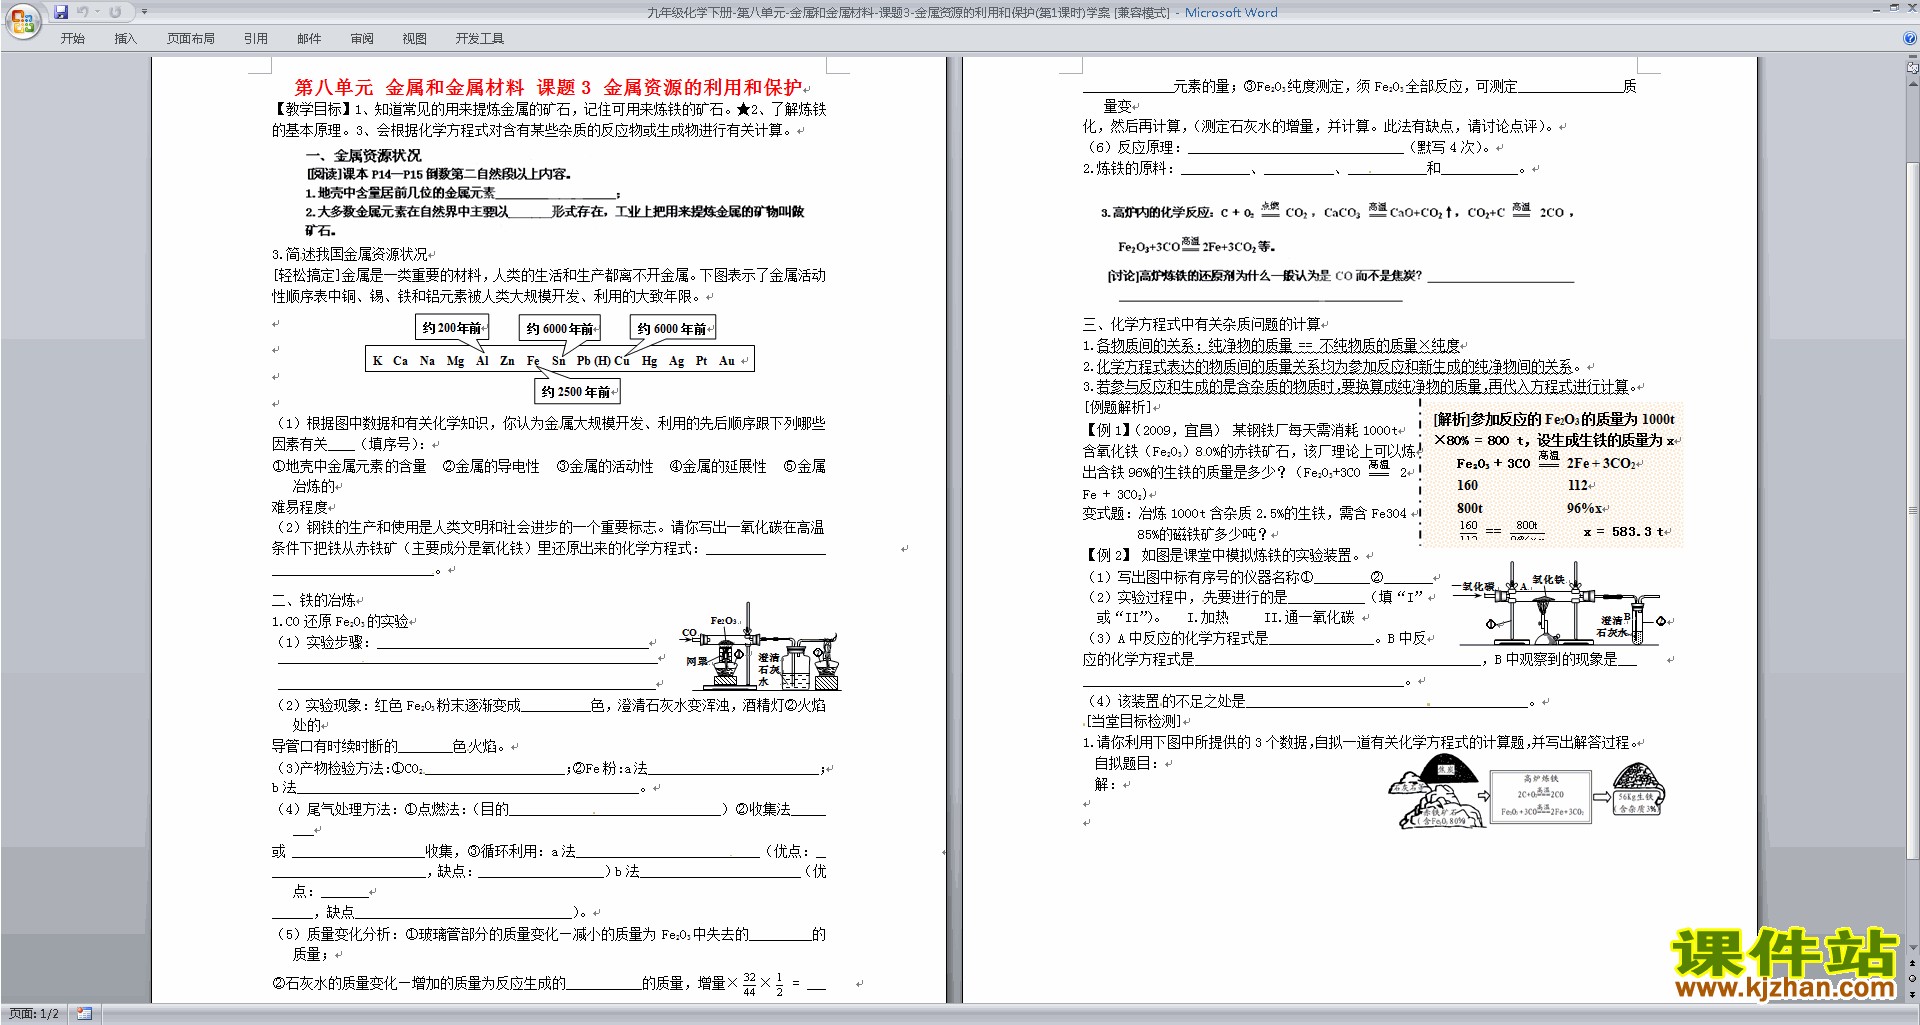This screenshot has width=1920, height=1025.
Task: Click the text 【例 2】 如图是课堂中模拟炼铁的实验装置
Action: click(x=1224, y=555)
